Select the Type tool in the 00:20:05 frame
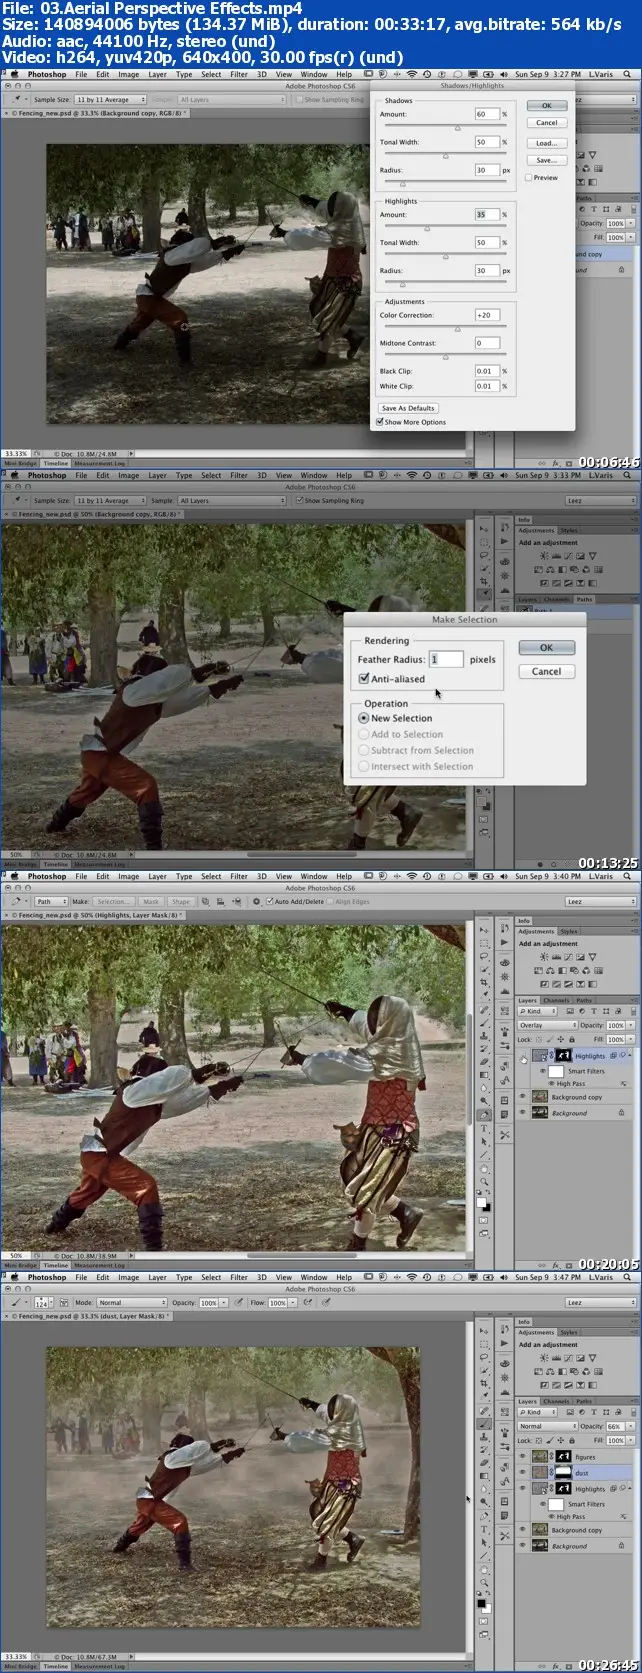Image resolution: width=642 pixels, height=1673 pixels. [483, 1128]
